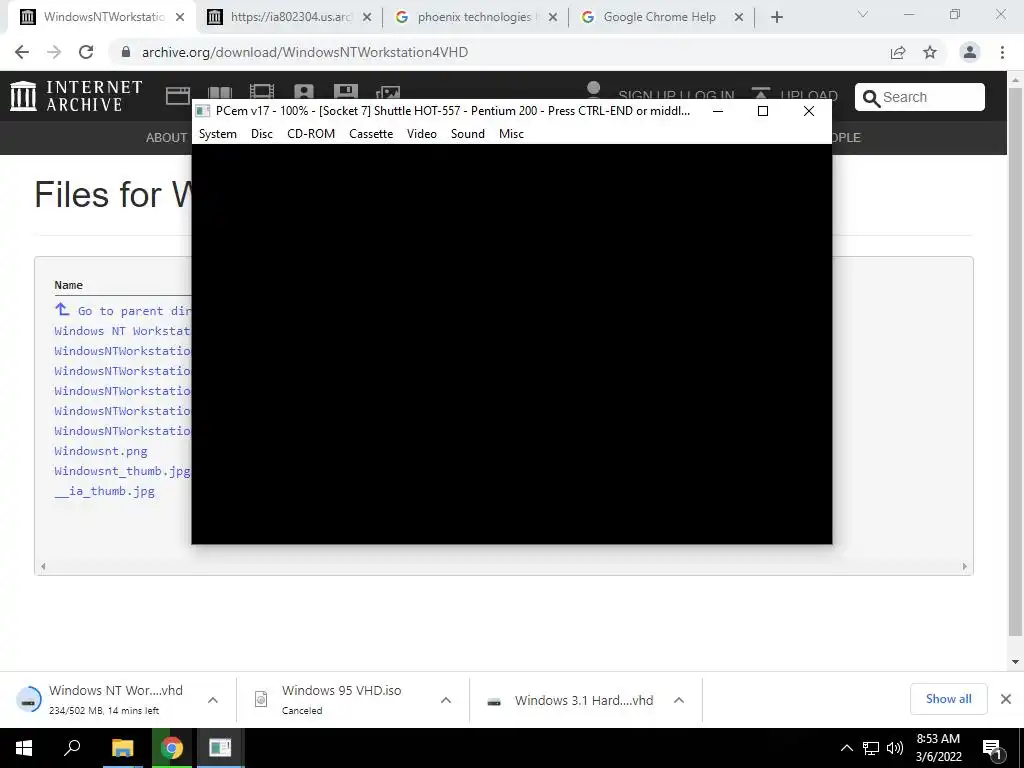This screenshot has height=768, width=1024.
Task: Open the ABOUT link in Archive nav
Action: (x=167, y=138)
